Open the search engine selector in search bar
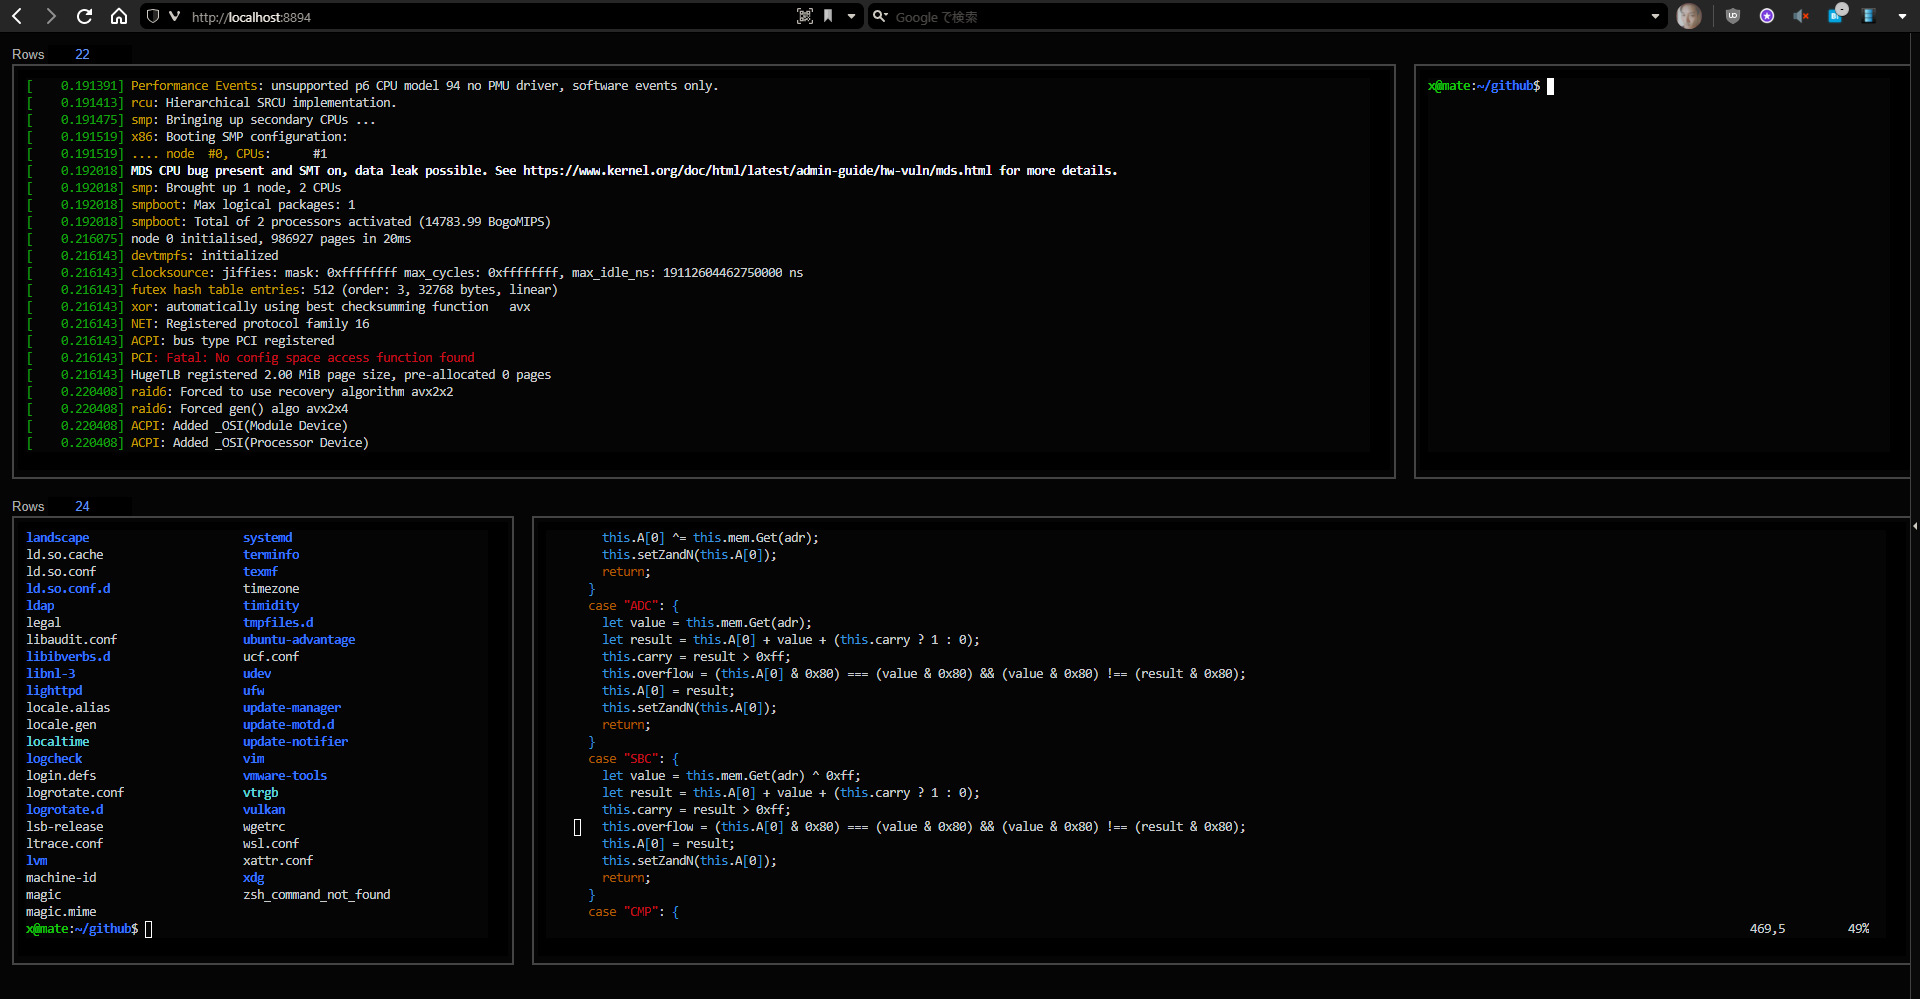1920x999 pixels. tap(880, 16)
